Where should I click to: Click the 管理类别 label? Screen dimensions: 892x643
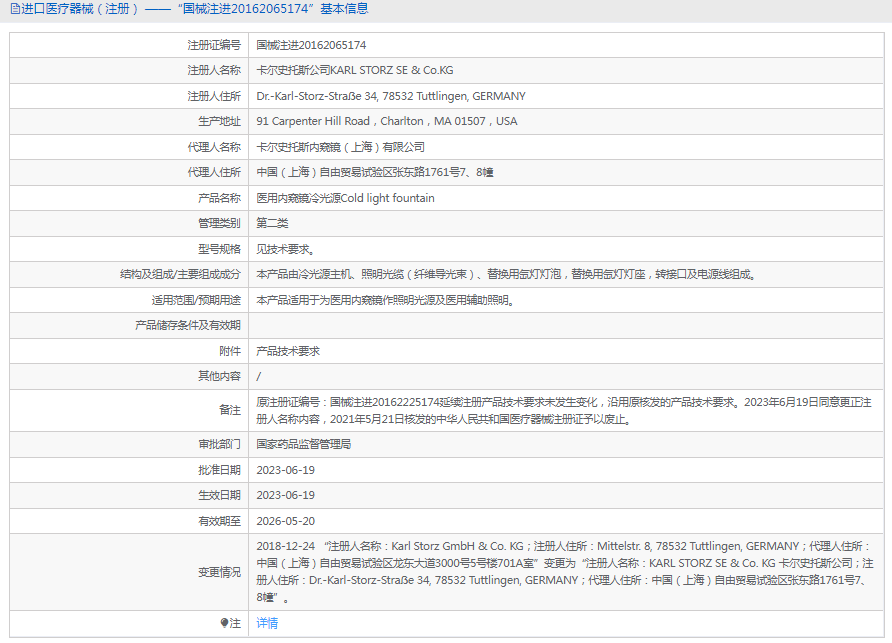(x=219, y=223)
